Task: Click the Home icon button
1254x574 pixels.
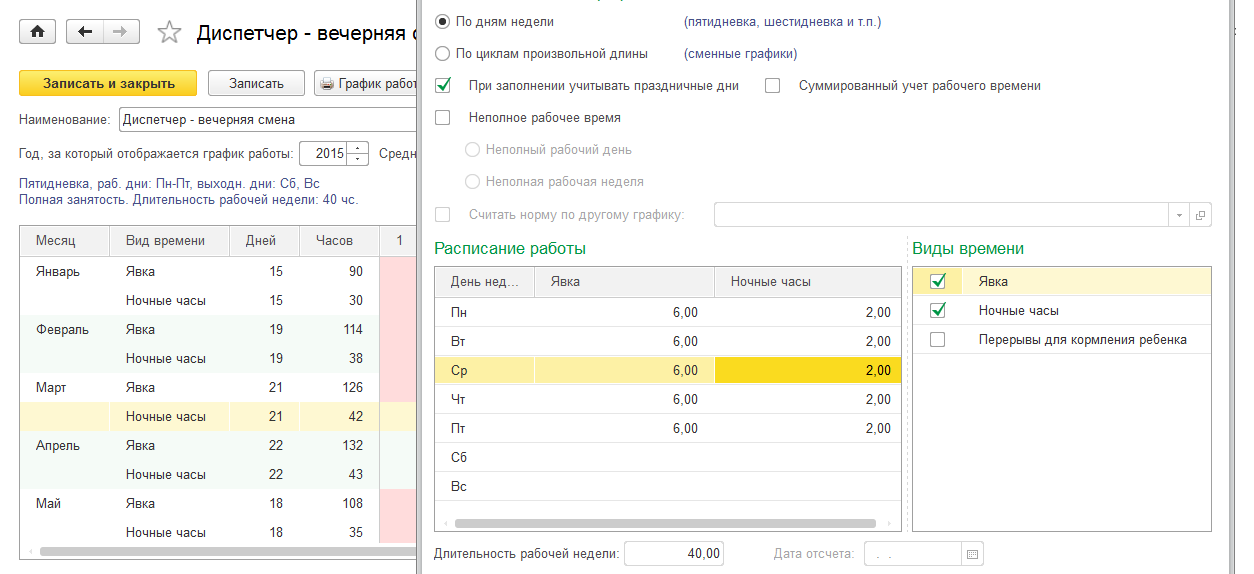Action: [38, 32]
